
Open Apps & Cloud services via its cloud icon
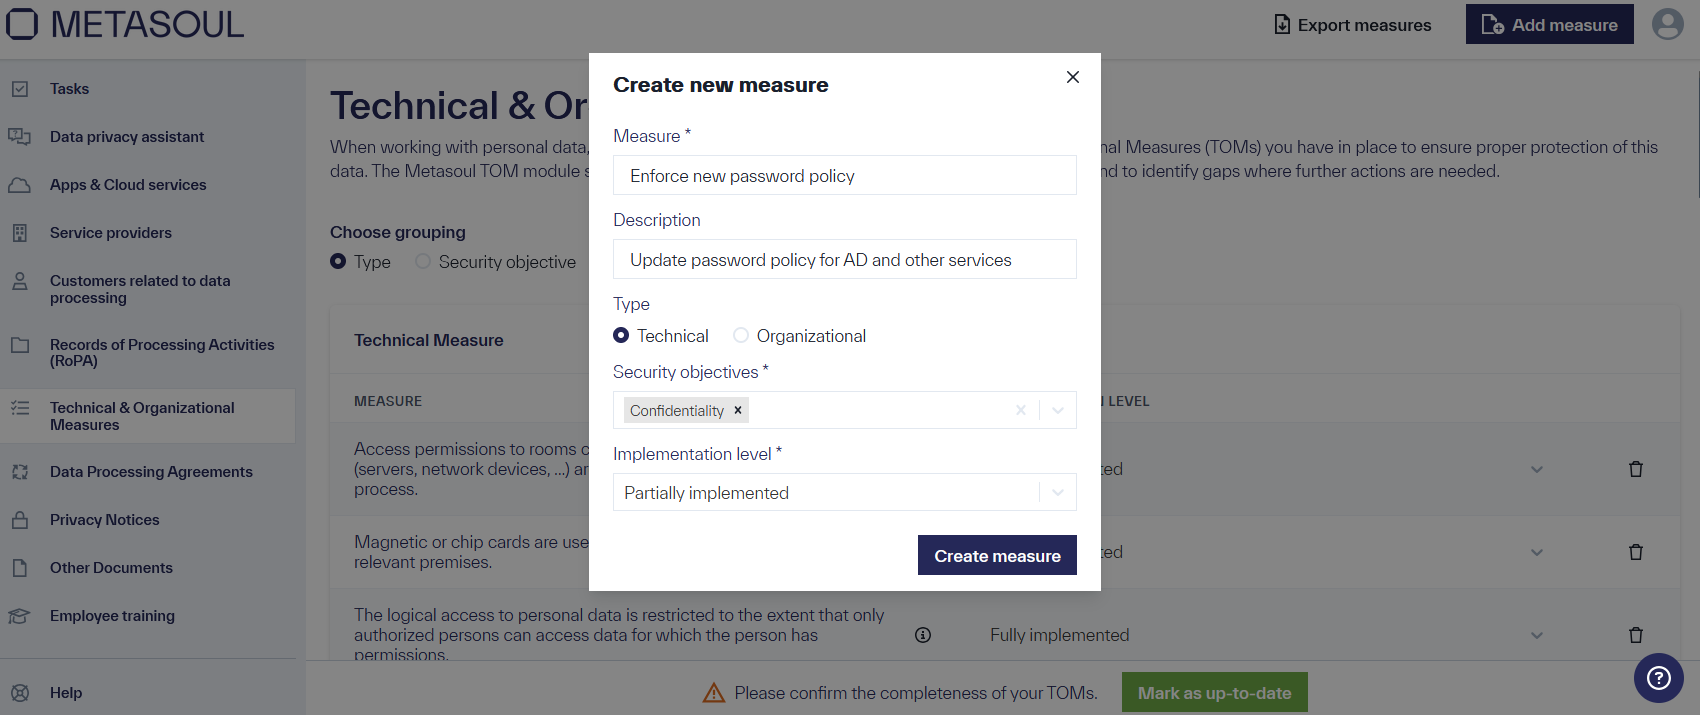22,184
